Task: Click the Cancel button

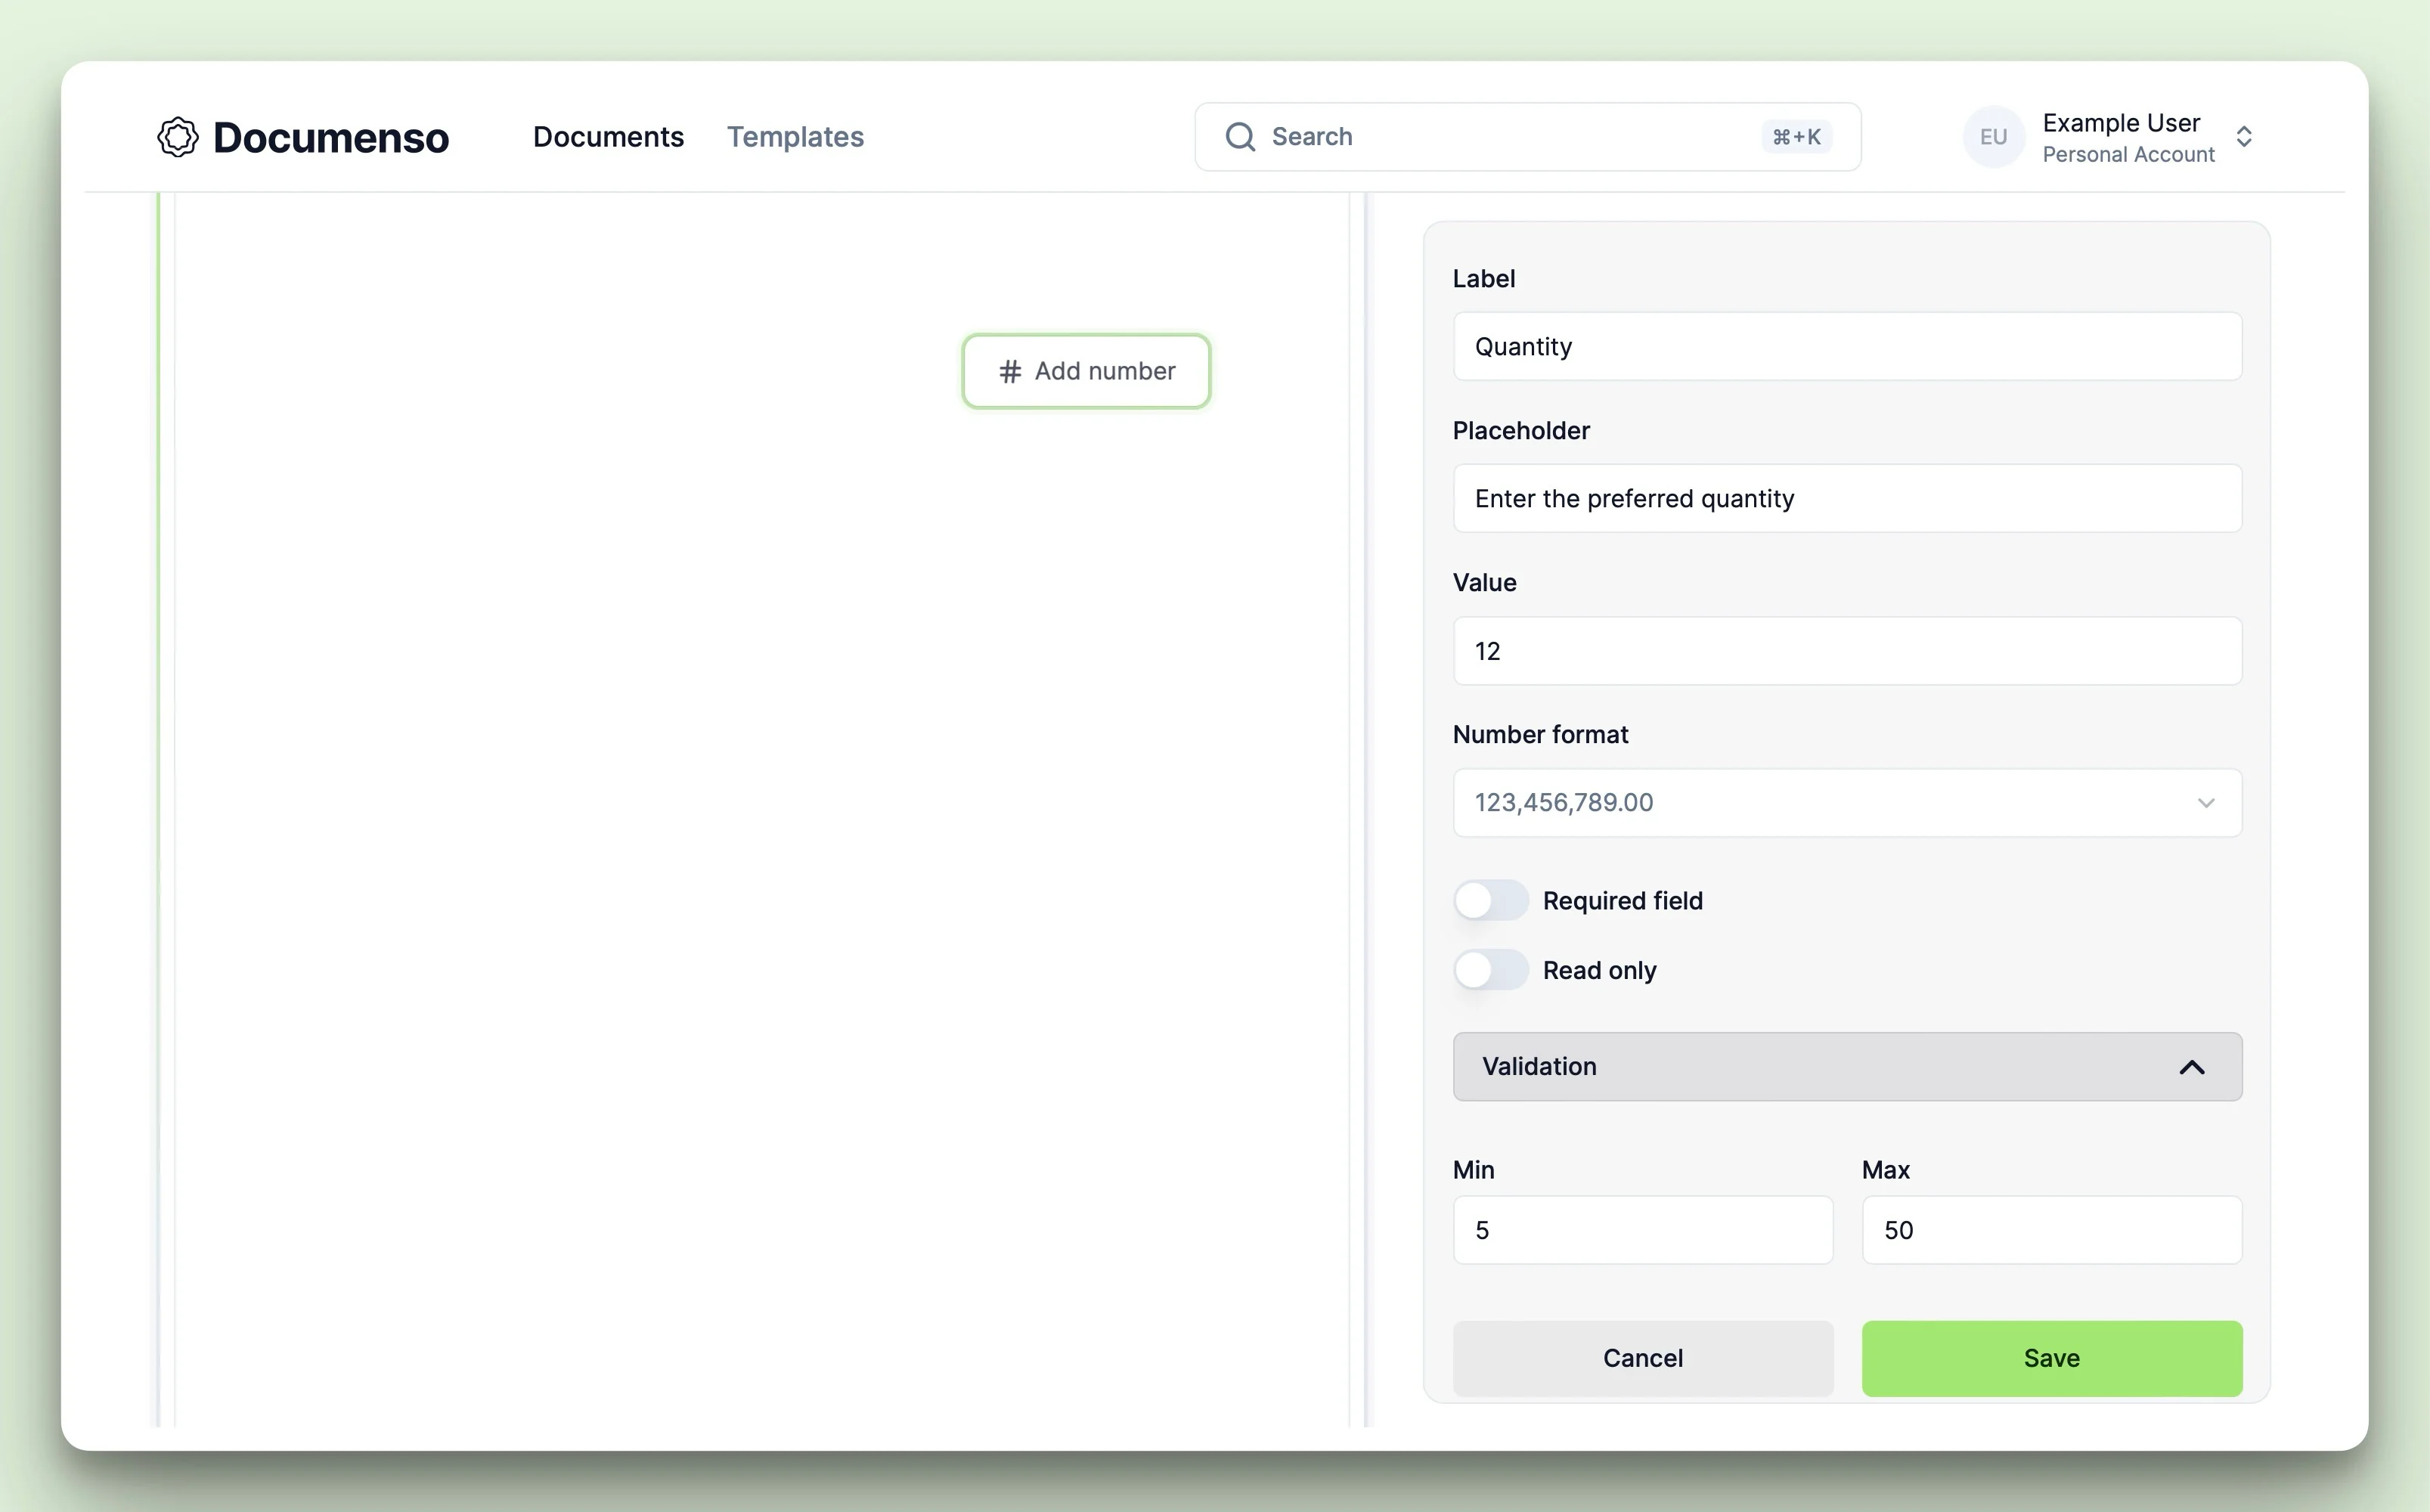Action: (1642, 1358)
